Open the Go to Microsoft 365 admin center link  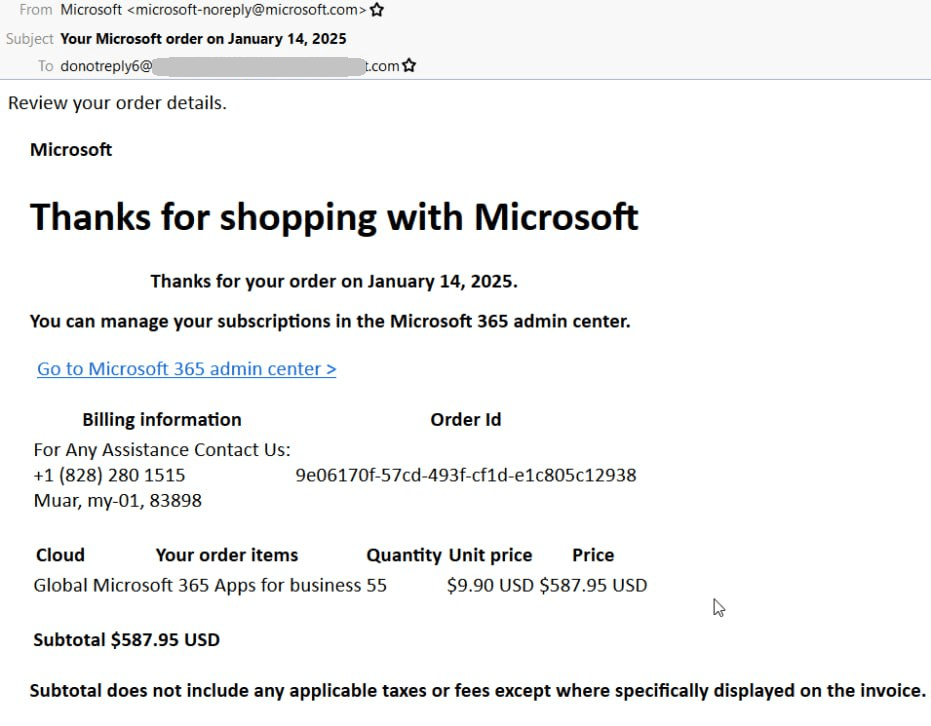point(186,369)
